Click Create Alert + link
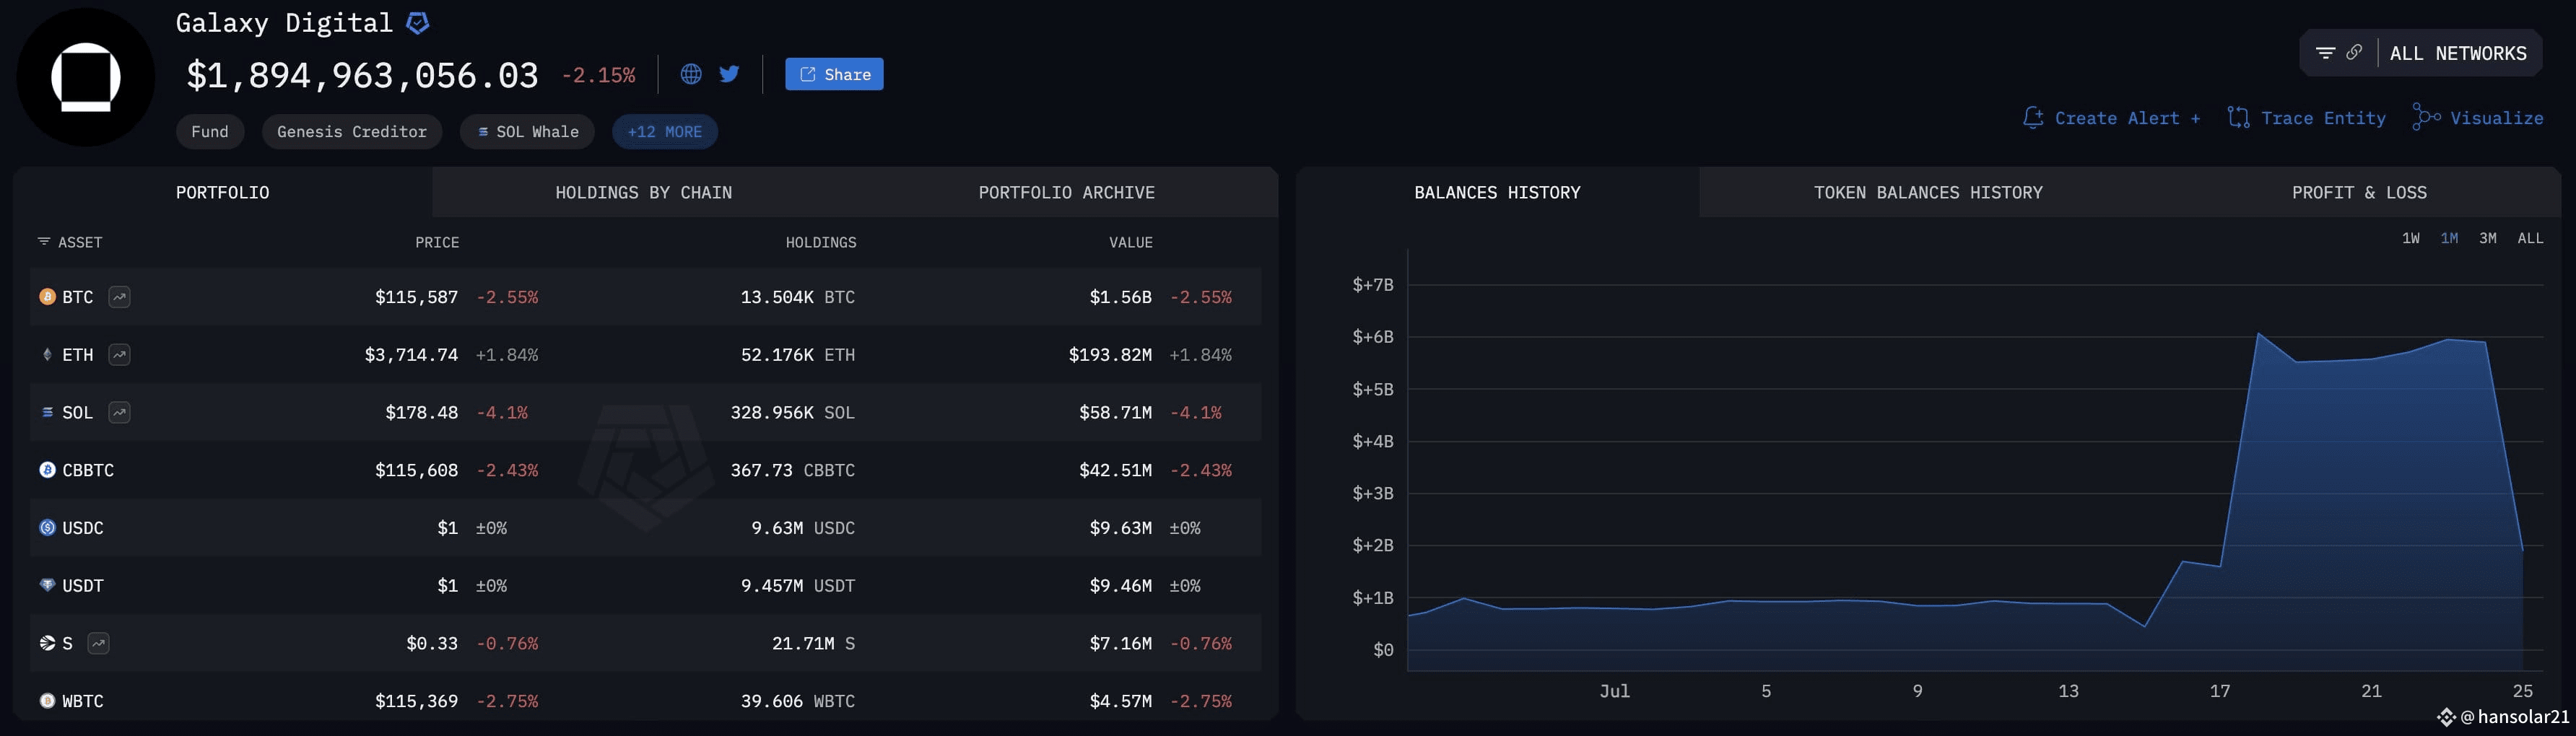This screenshot has height=736, width=2576. pyautogui.click(x=2111, y=118)
